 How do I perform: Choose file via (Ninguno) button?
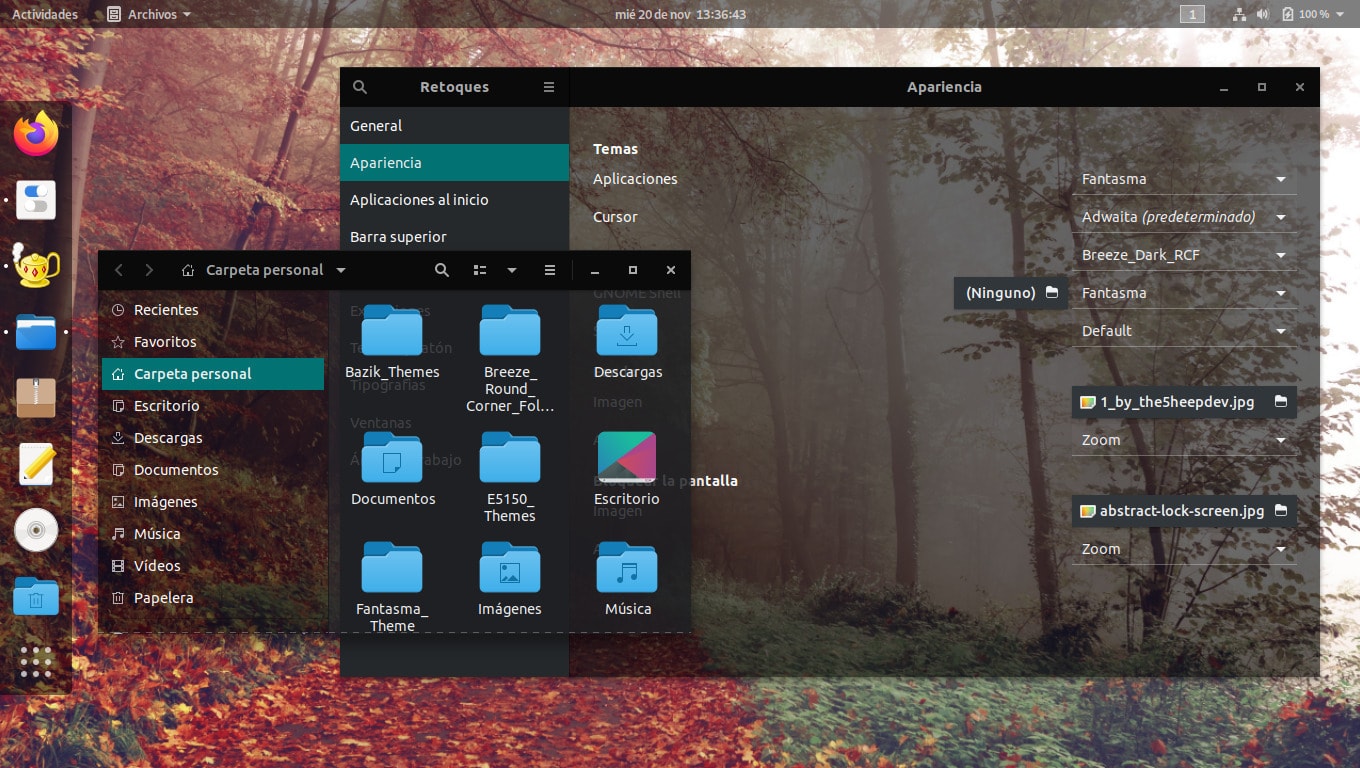pos(1011,293)
